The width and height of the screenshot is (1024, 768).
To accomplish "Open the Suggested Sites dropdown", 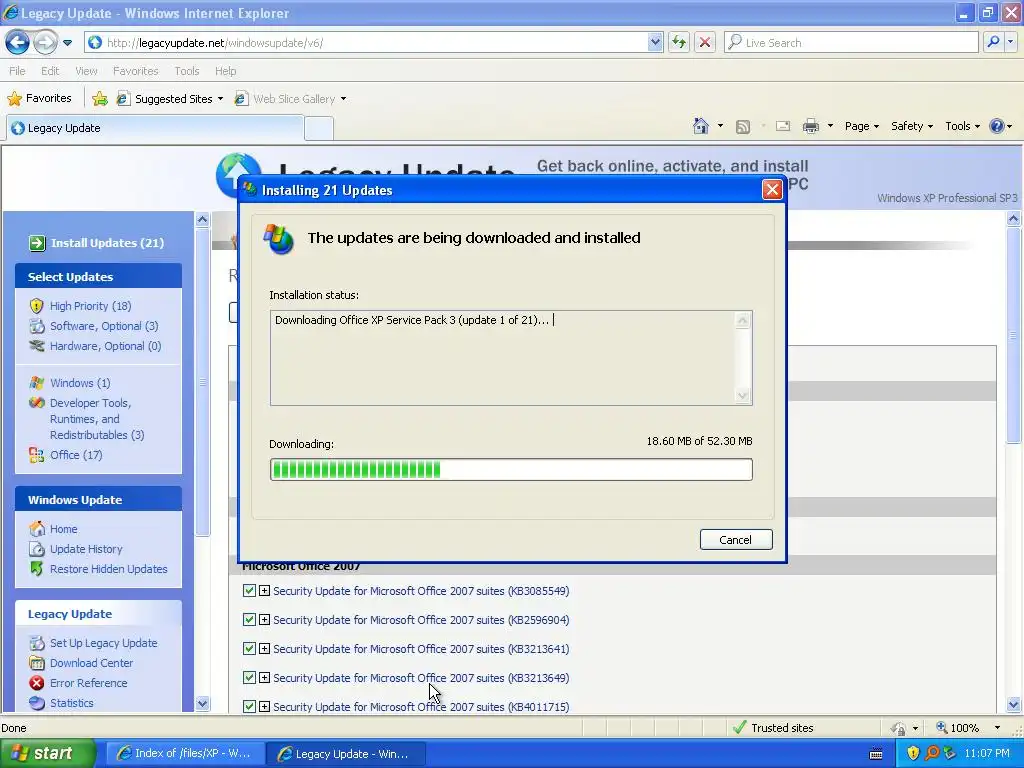I will coord(220,99).
